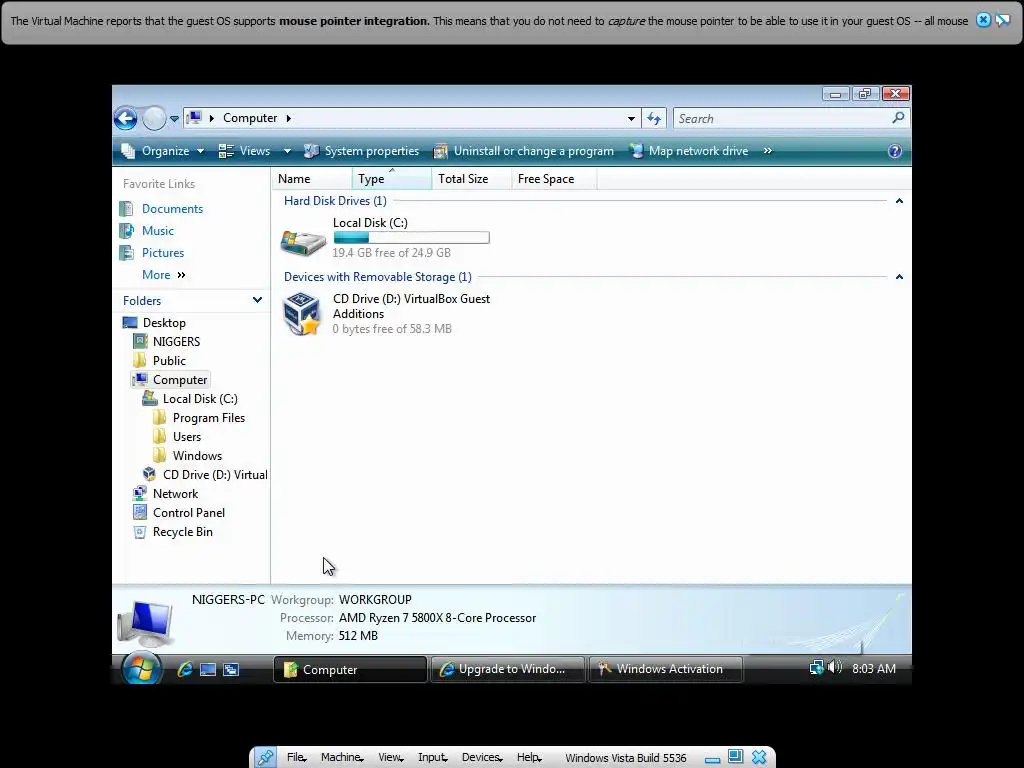Screen dimensions: 1024x768
Task: Open Control Panel in the folder tree
Action: coord(189,513)
